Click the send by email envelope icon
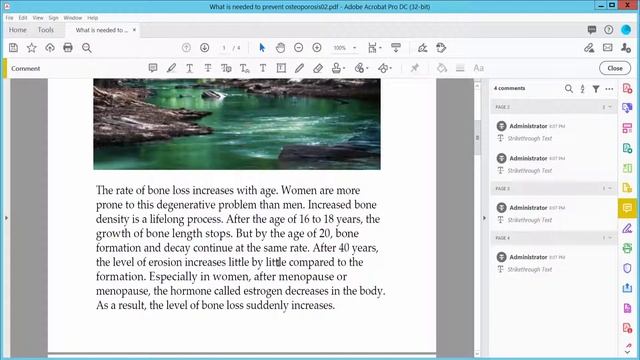Screen dimensions: 640x360 click(607, 48)
